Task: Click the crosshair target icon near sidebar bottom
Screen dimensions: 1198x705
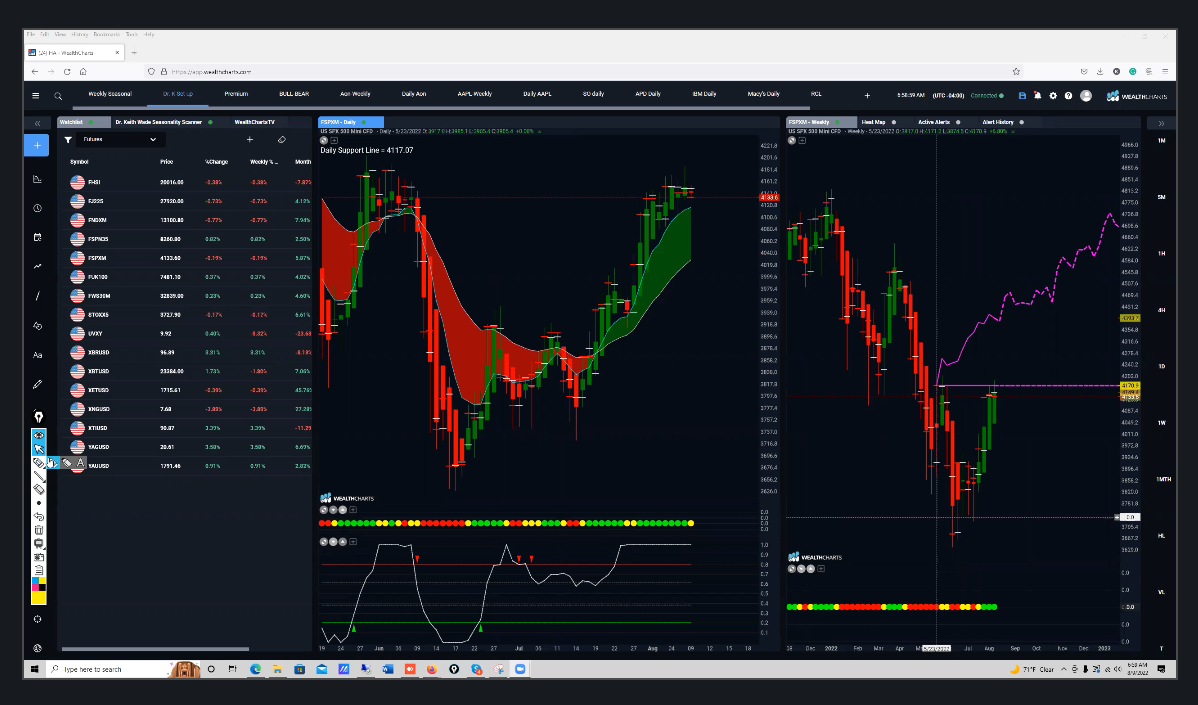Action: point(38,619)
